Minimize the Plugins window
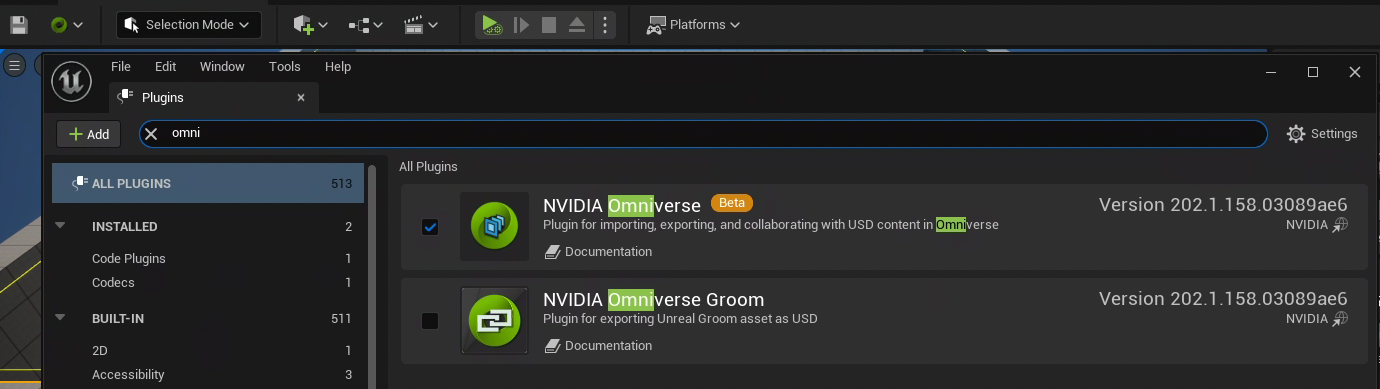The image size is (1380, 389). [1270, 72]
